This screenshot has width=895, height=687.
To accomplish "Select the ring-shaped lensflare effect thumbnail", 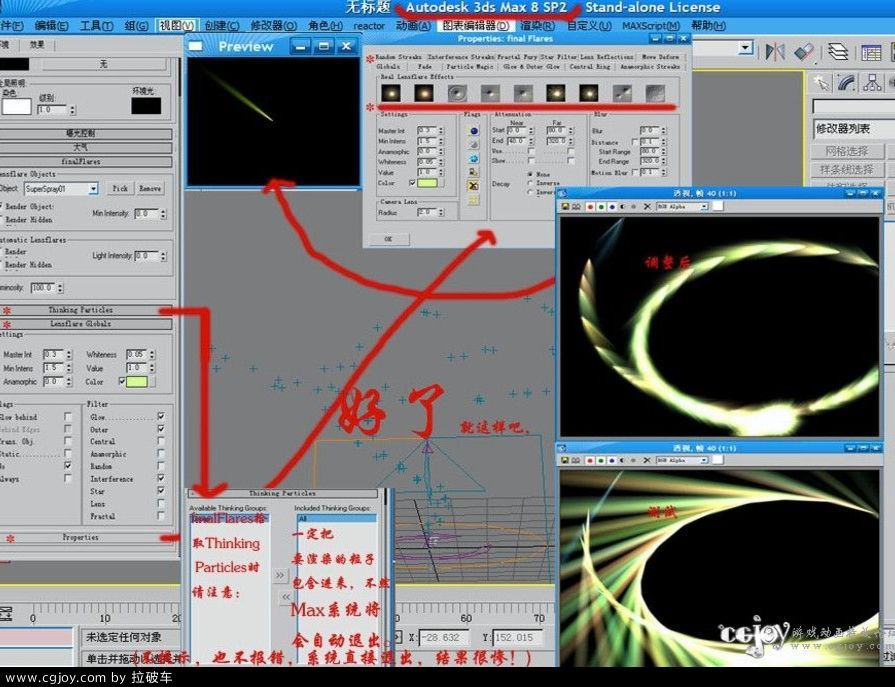I will pos(457,93).
